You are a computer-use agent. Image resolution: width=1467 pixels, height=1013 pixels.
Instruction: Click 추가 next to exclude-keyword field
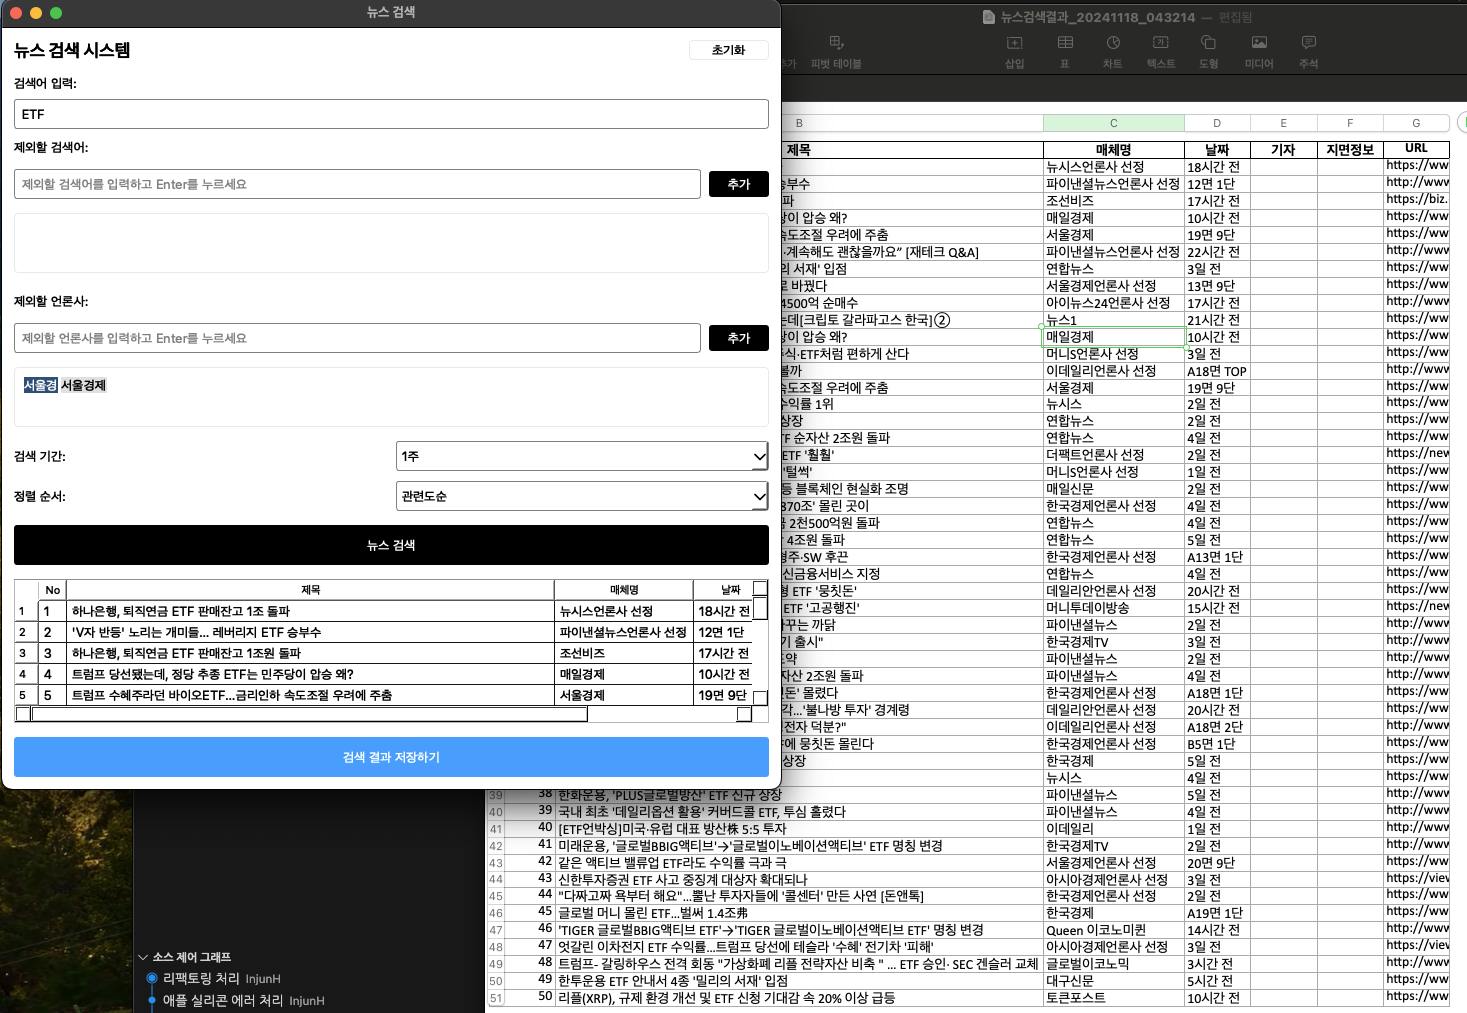coord(739,184)
